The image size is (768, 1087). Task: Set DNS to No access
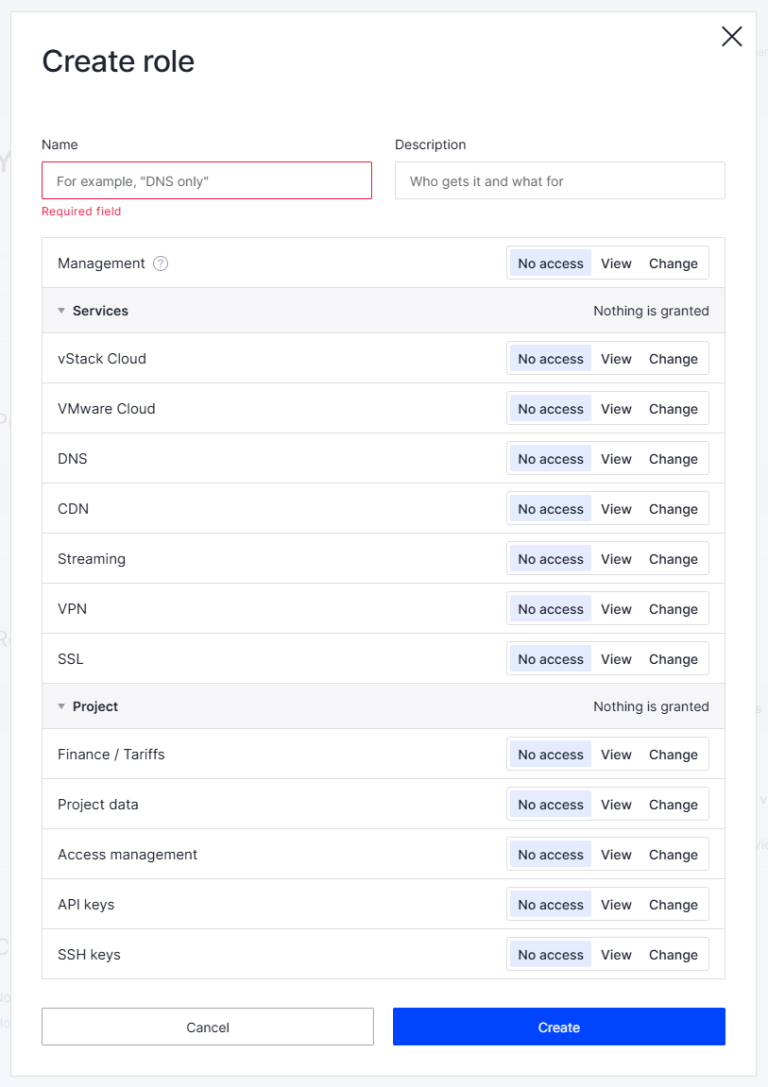pyautogui.click(x=550, y=459)
